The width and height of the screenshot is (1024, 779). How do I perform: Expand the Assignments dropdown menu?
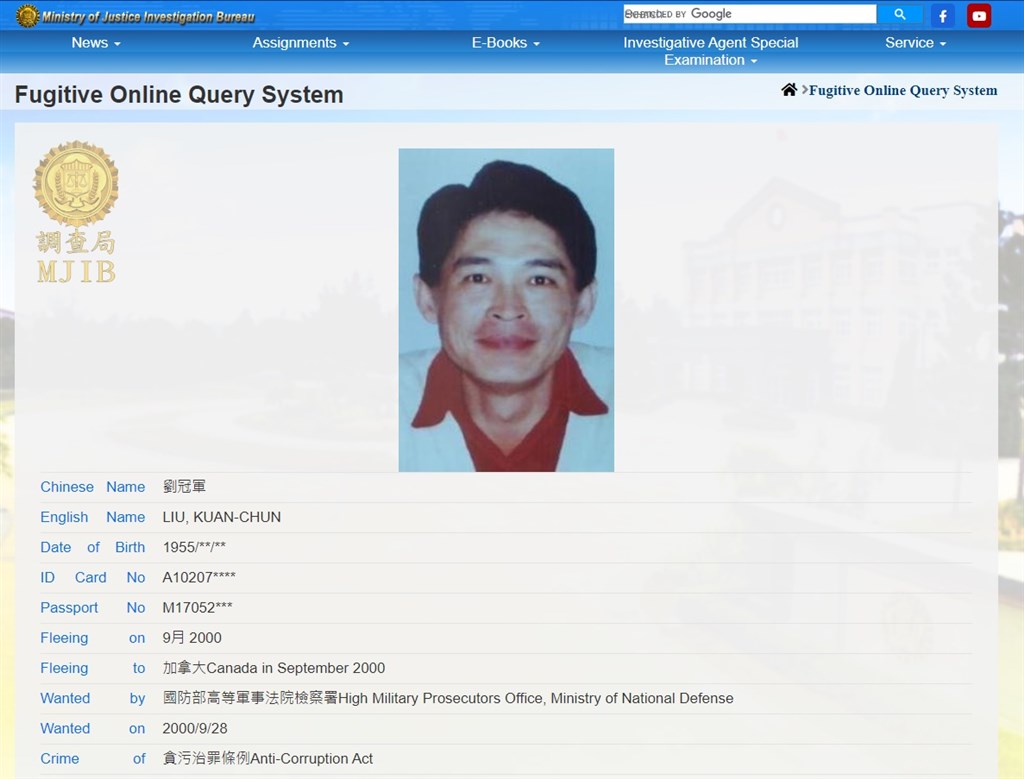(301, 43)
